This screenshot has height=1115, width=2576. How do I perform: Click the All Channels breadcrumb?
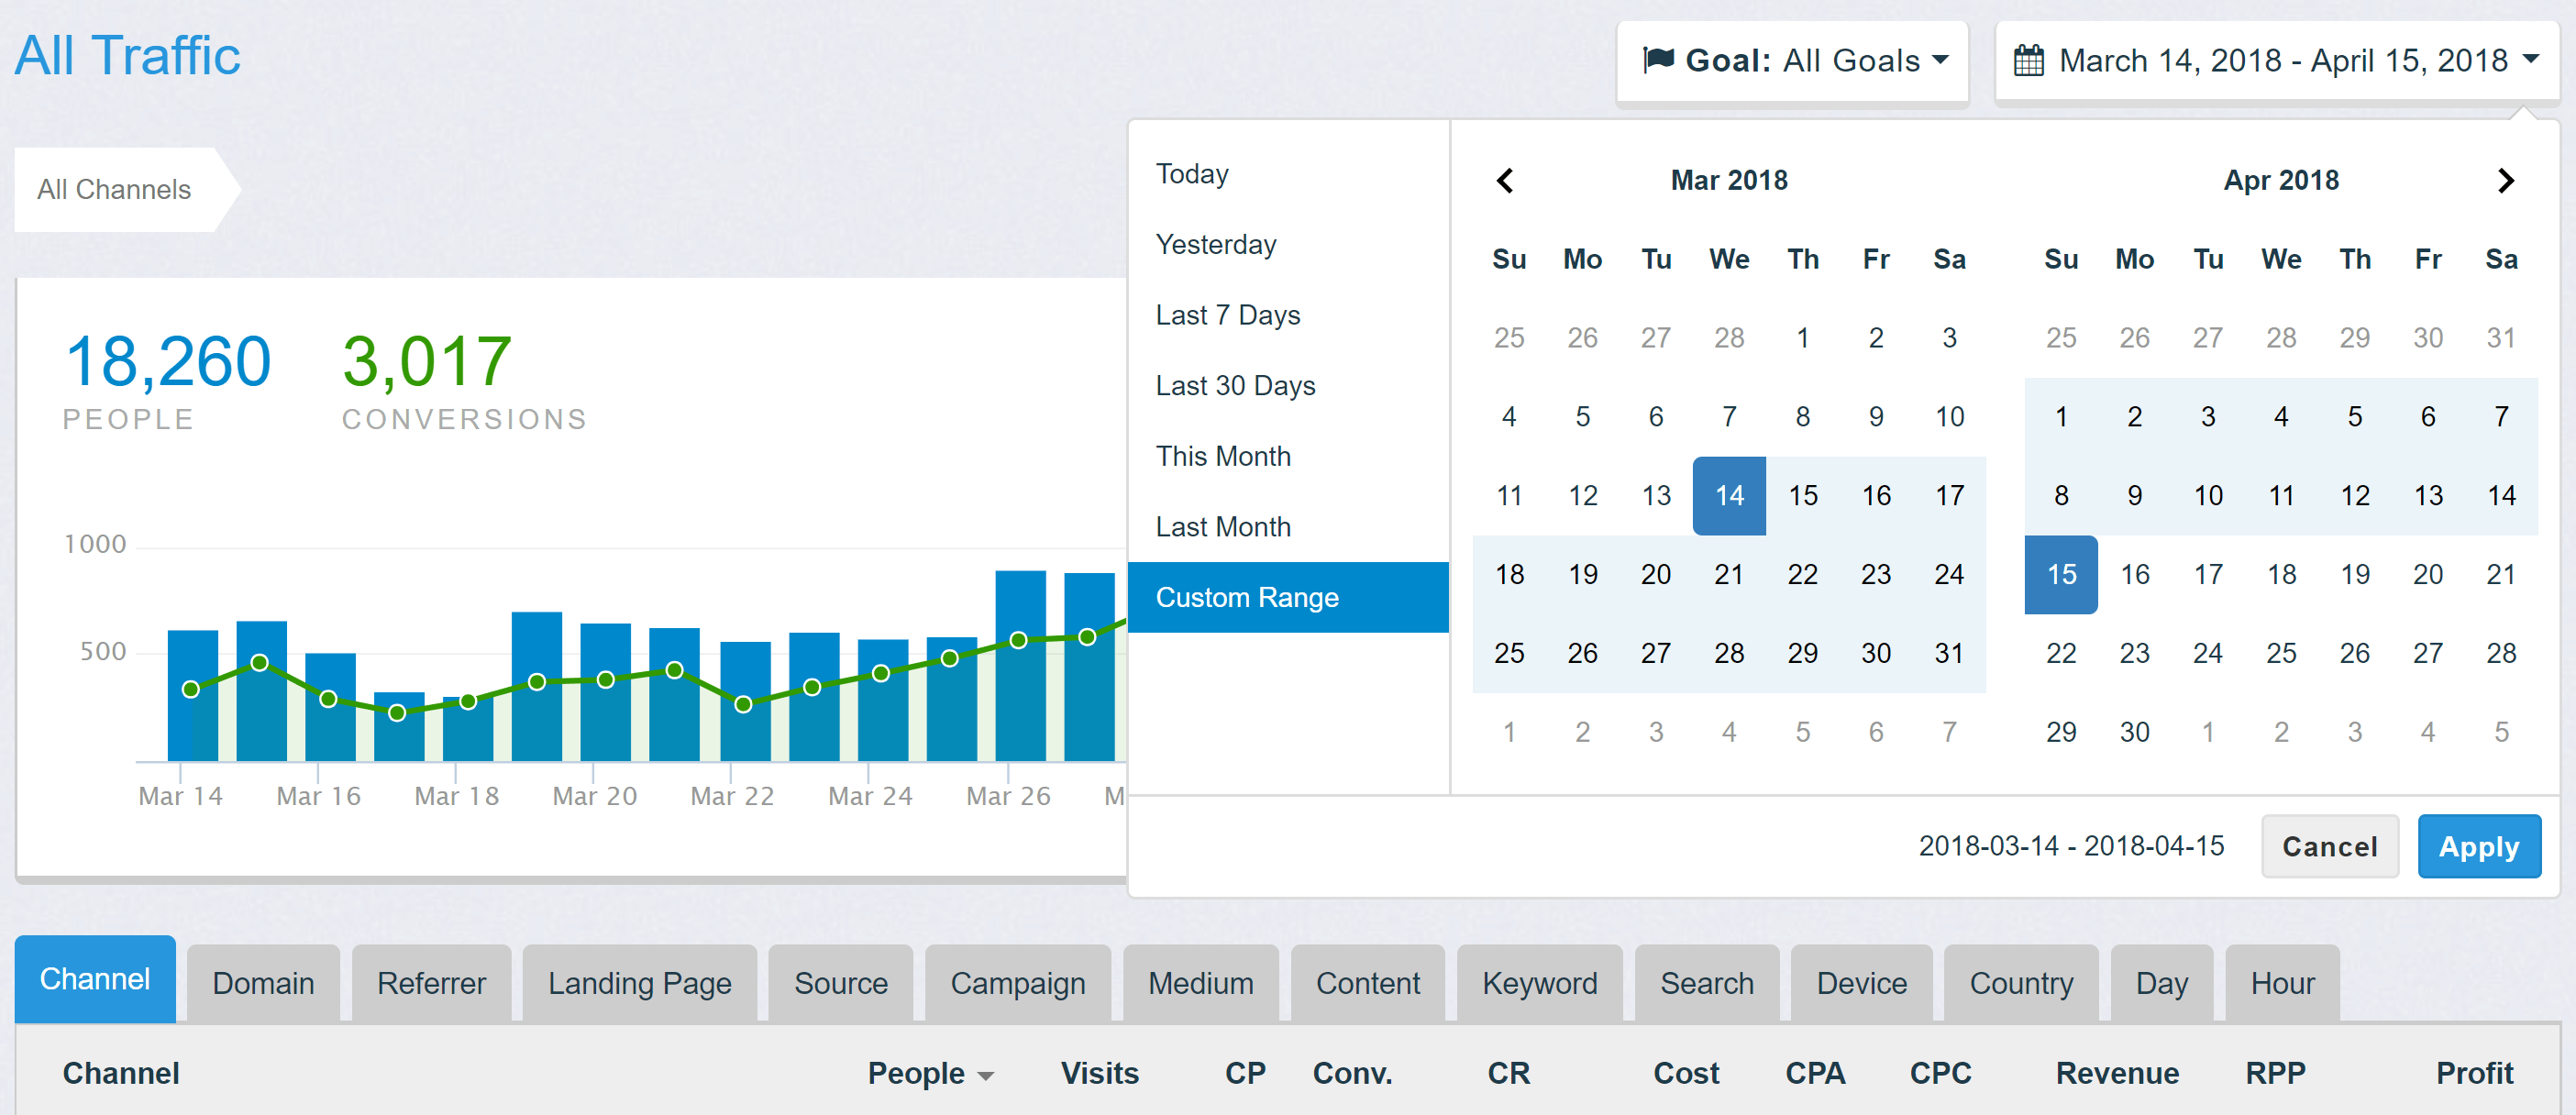tap(114, 190)
